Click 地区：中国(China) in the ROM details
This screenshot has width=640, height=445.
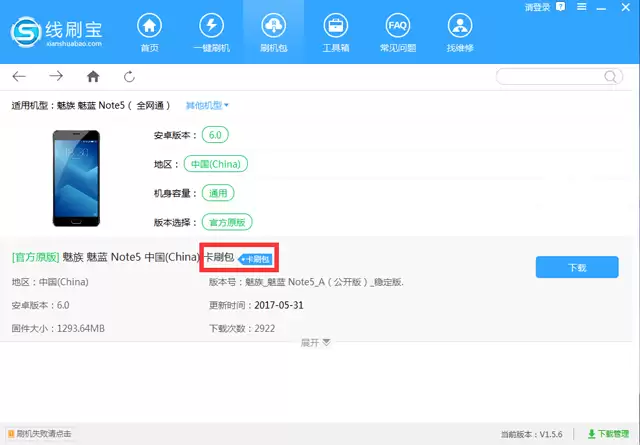[50, 282]
